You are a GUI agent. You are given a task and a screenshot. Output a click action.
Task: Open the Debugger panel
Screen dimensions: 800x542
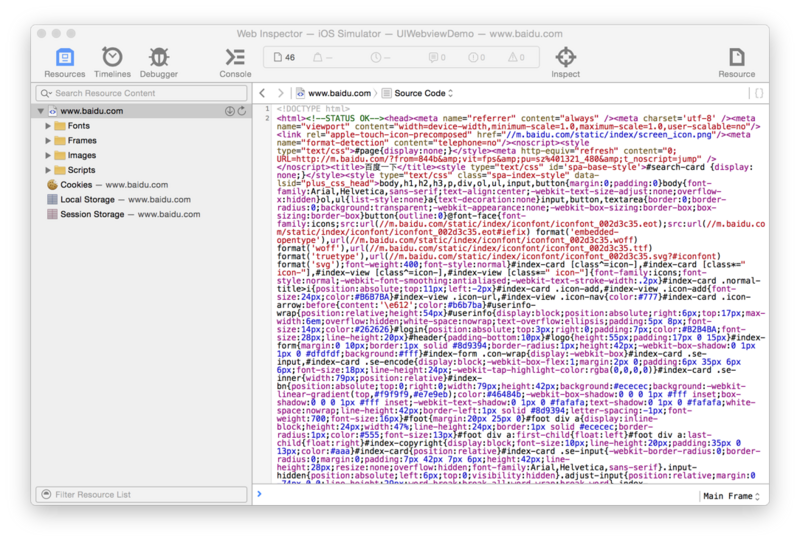pos(159,62)
